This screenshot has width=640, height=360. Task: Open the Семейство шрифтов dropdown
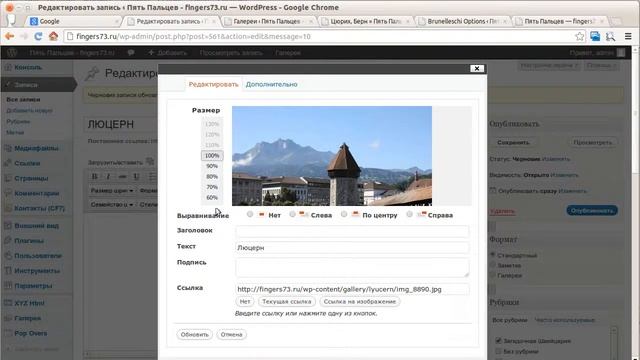pyautogui.click(x=112, y=204)
